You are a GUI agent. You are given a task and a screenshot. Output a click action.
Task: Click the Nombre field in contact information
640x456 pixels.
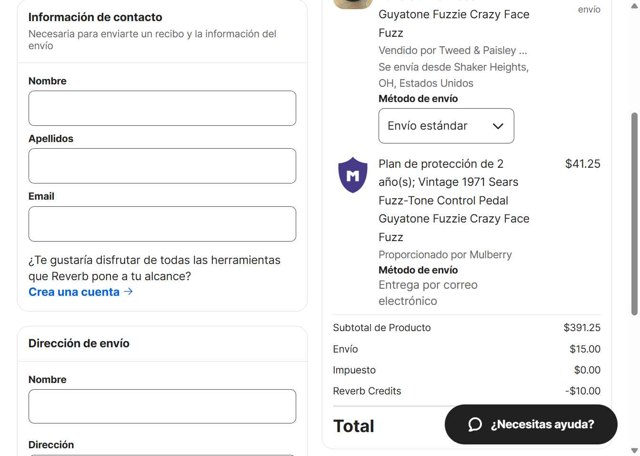[x=162, y=108]
